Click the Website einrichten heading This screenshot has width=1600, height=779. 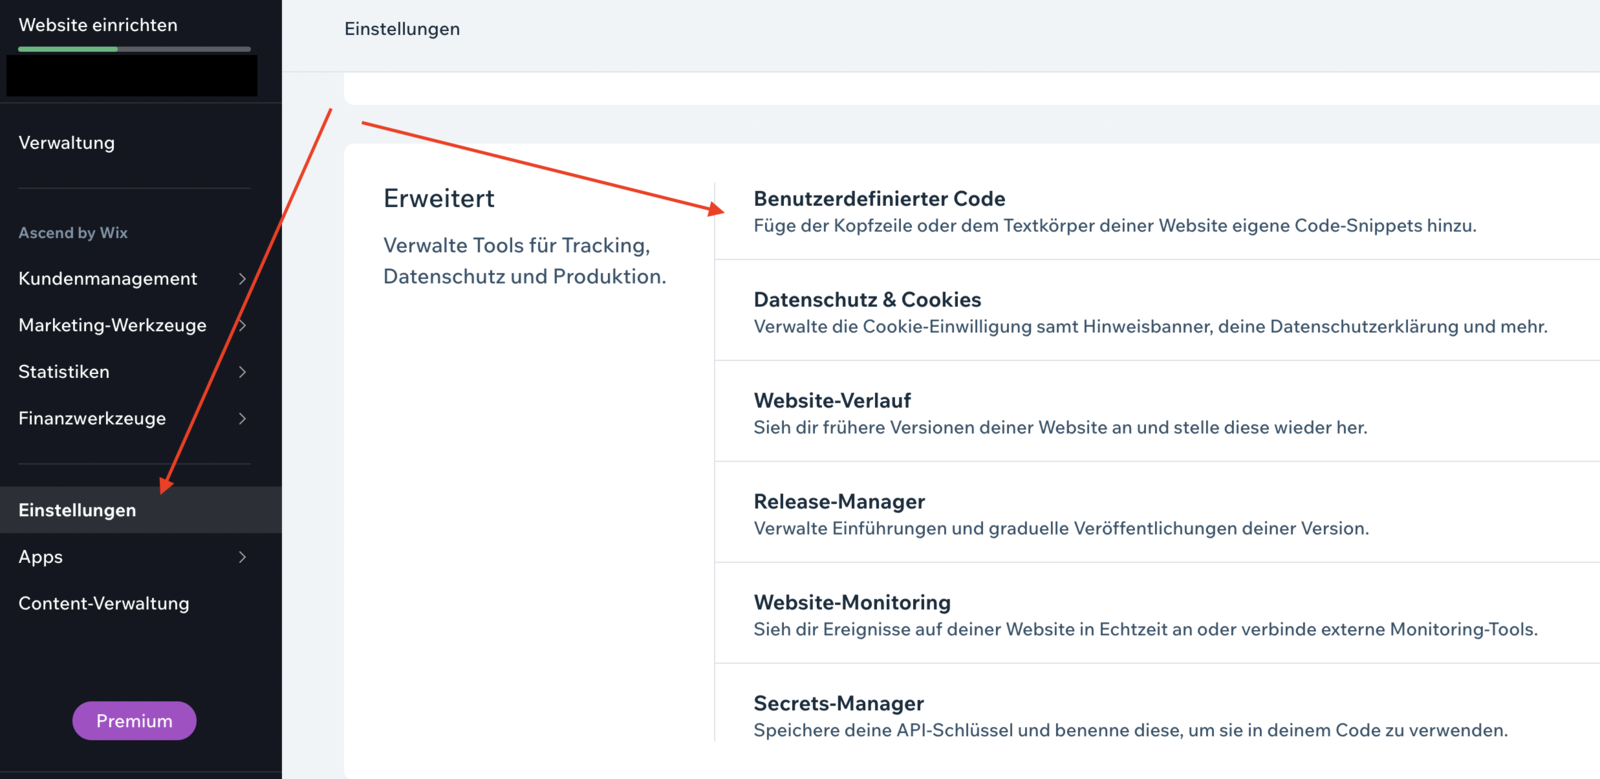(98, 25)
